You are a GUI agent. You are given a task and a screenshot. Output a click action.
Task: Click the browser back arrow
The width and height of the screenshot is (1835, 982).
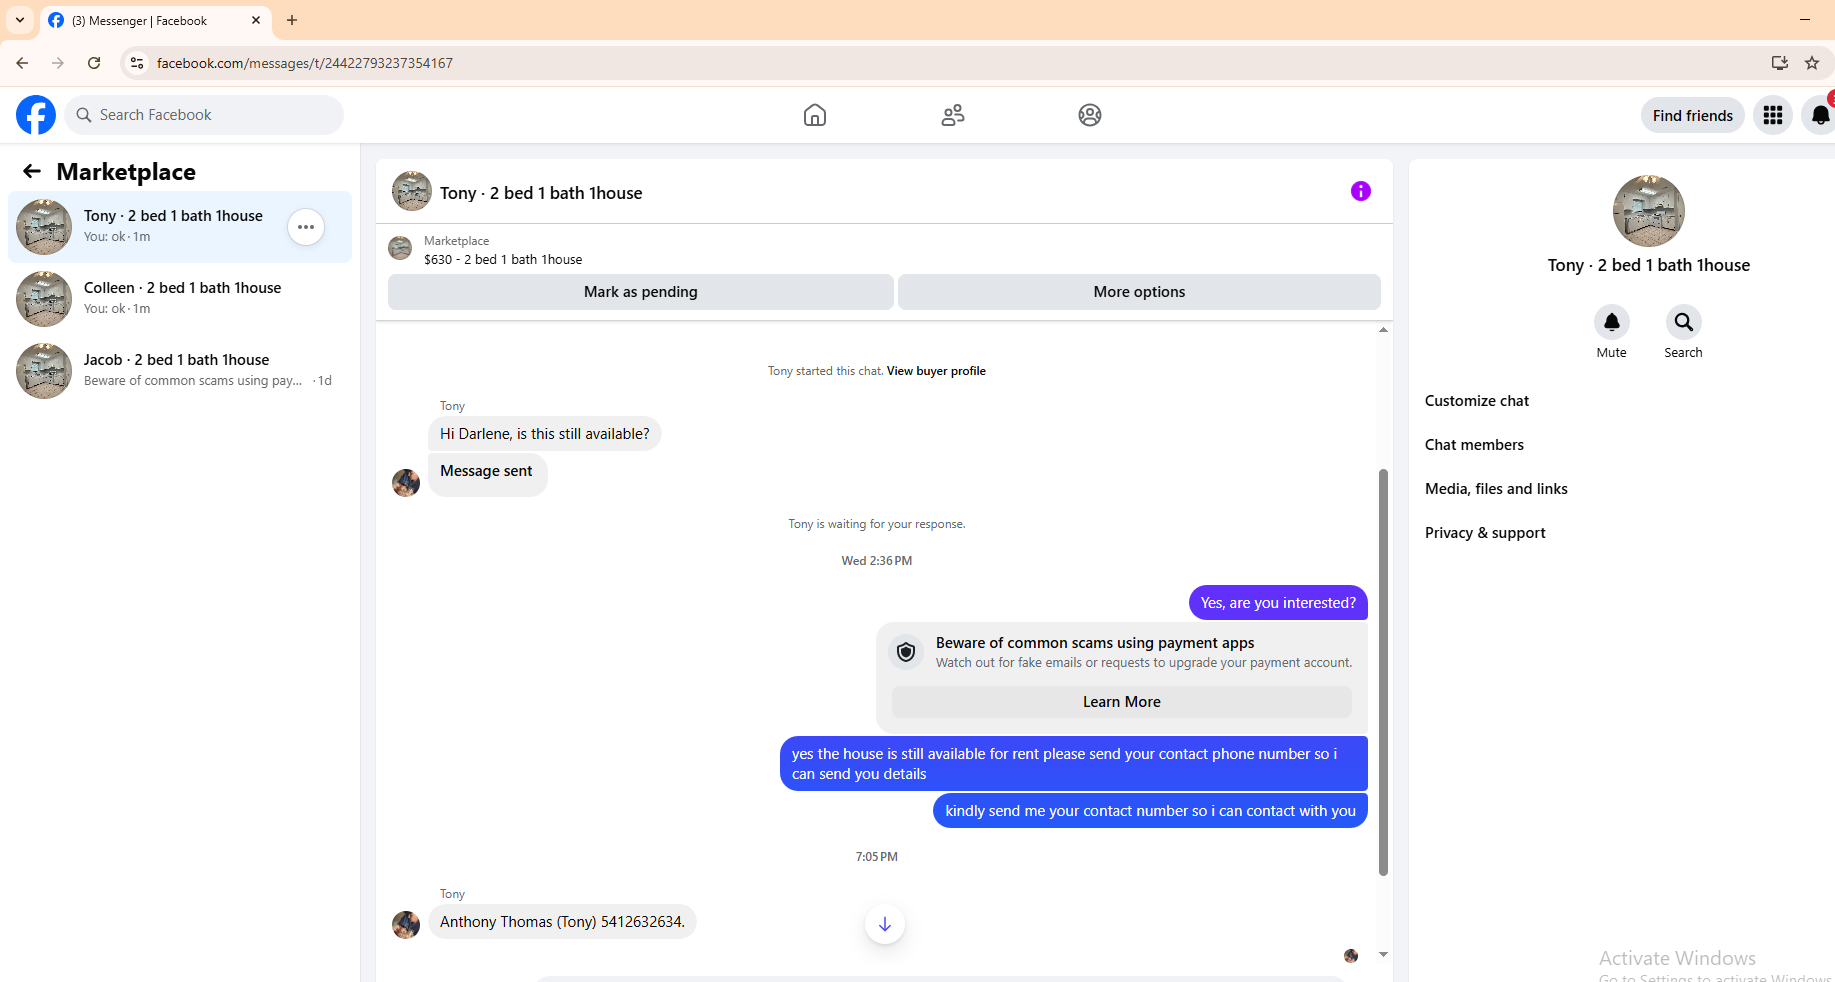coord(22,63)
